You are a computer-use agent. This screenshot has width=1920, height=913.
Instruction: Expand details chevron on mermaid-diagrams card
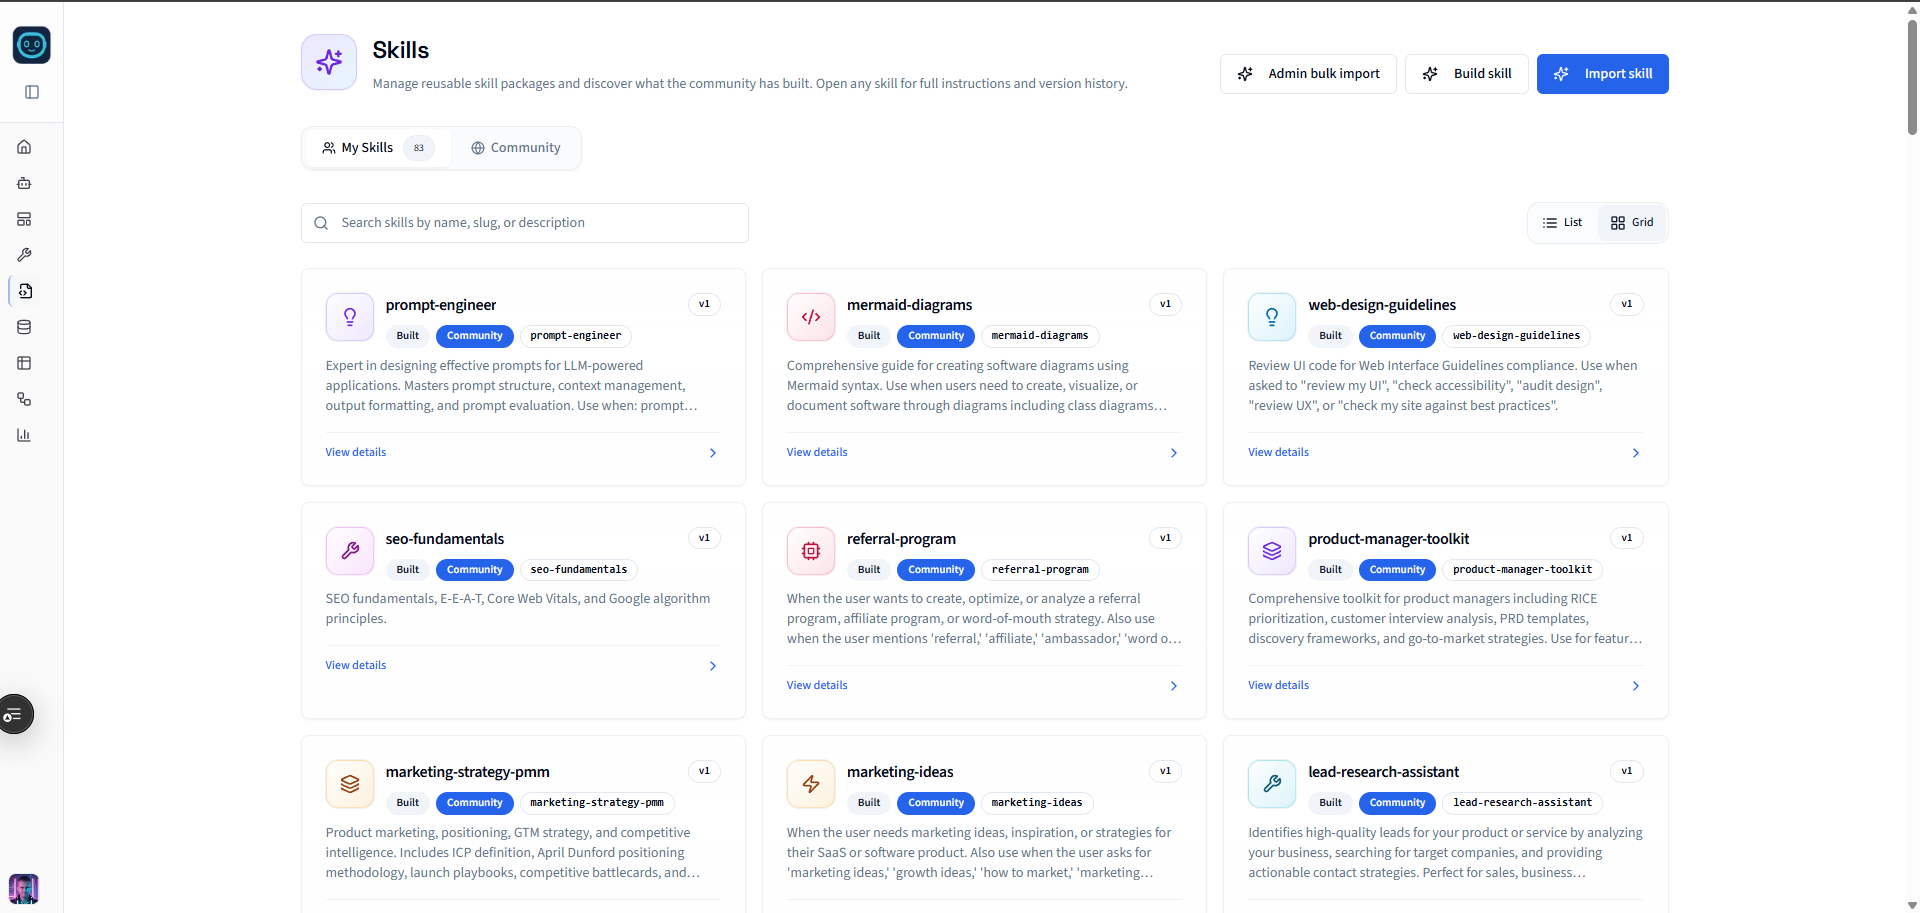coord(1172,453)
